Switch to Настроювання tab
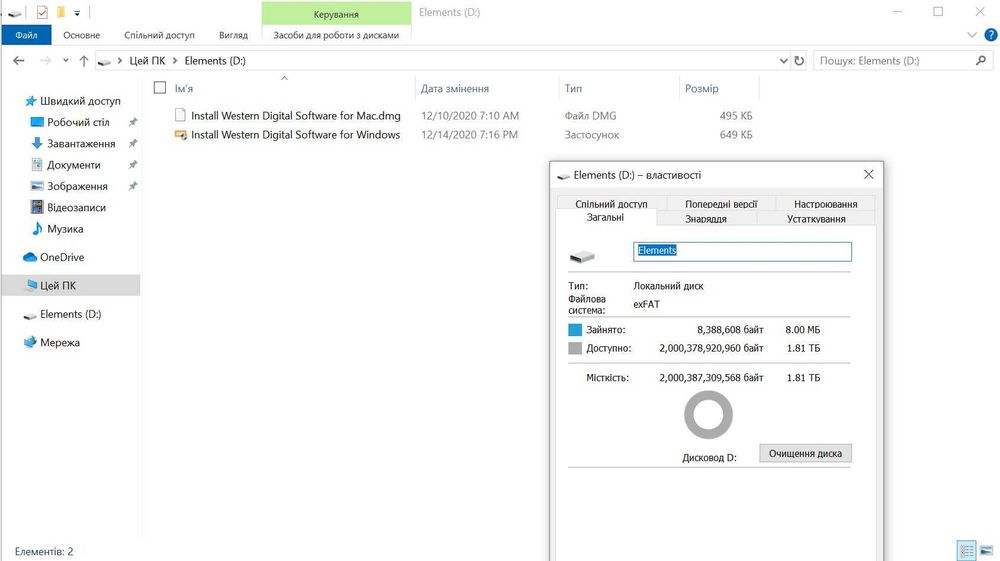This screenshot has width=1000, height=561. tap(825, 203)
